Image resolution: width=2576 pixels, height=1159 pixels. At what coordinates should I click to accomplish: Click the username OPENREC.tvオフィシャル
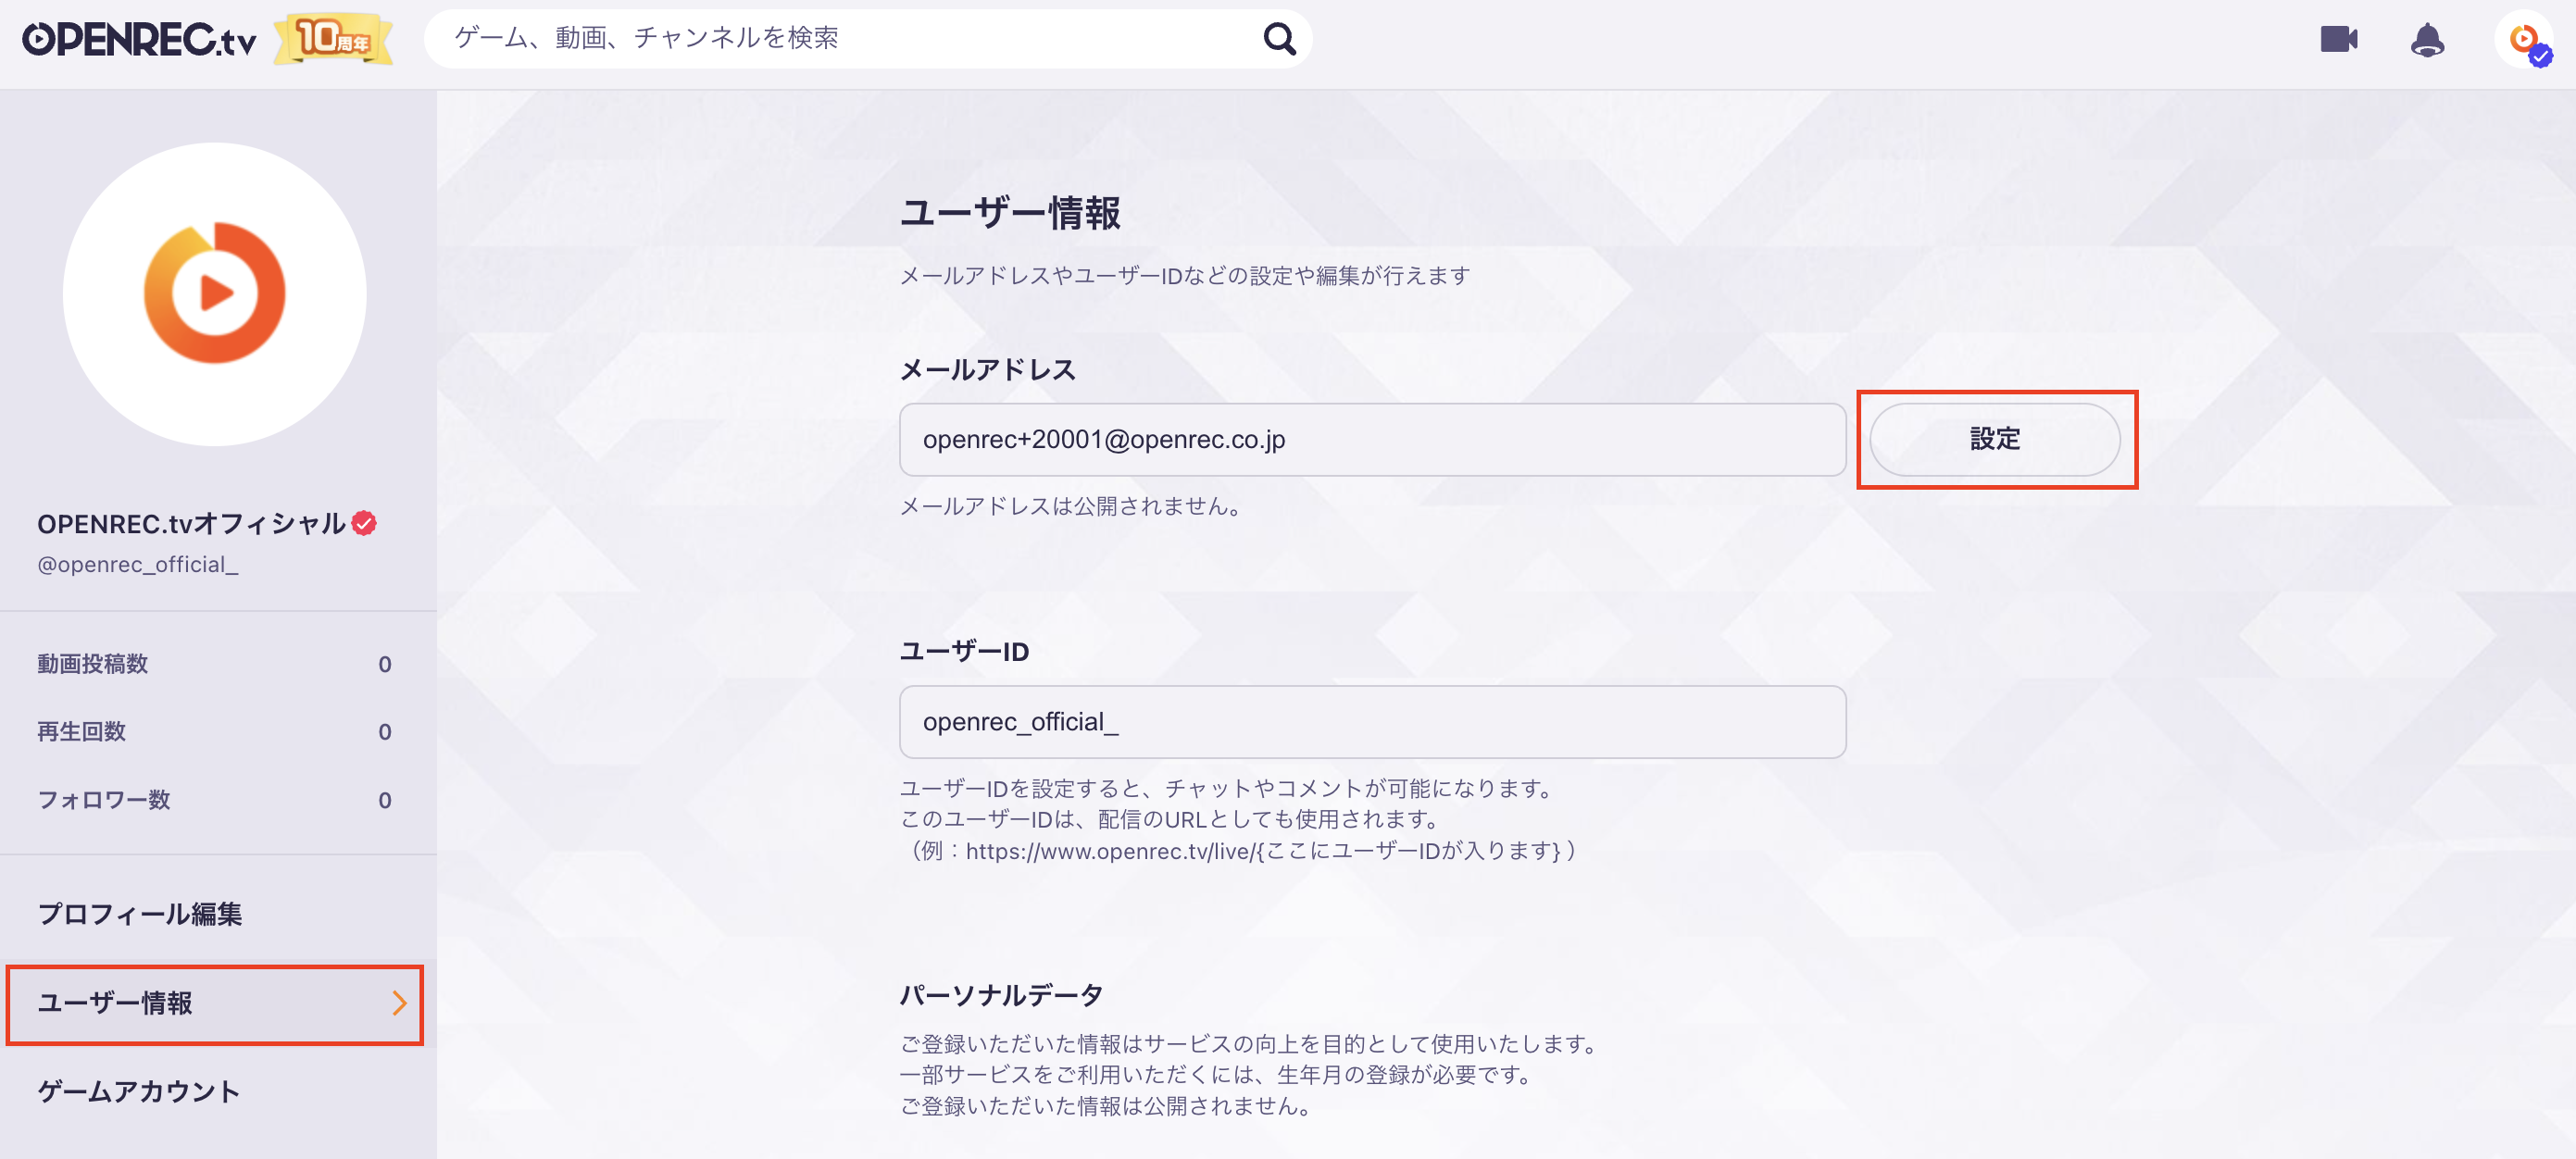191,523
